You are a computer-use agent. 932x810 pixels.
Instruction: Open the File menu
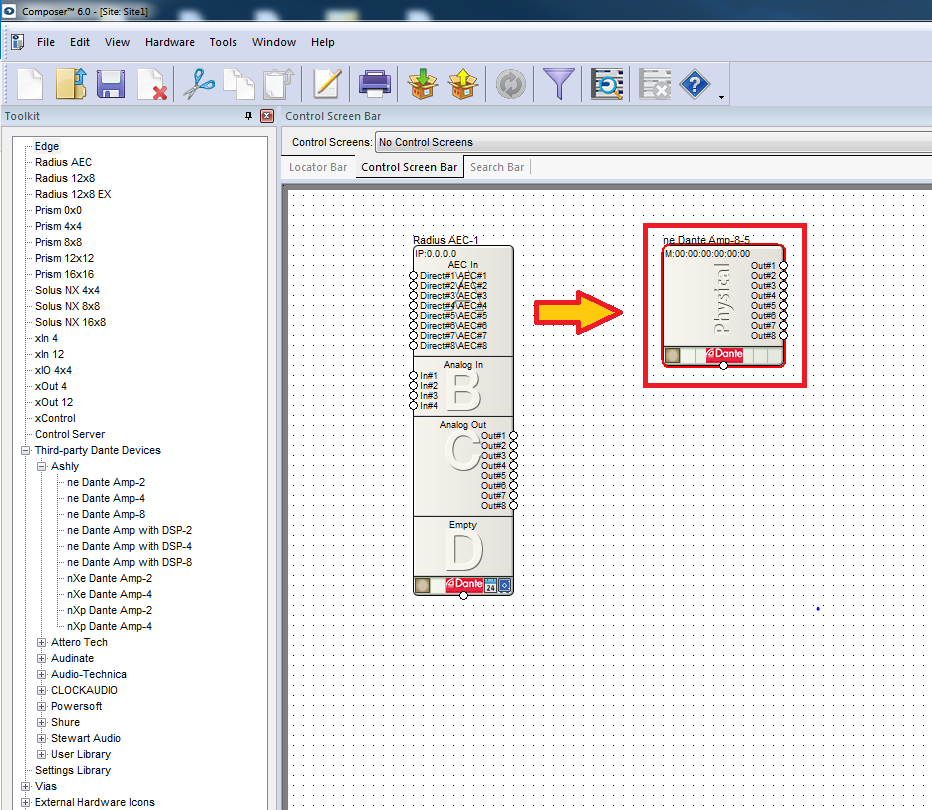click(x=46, y=42)
